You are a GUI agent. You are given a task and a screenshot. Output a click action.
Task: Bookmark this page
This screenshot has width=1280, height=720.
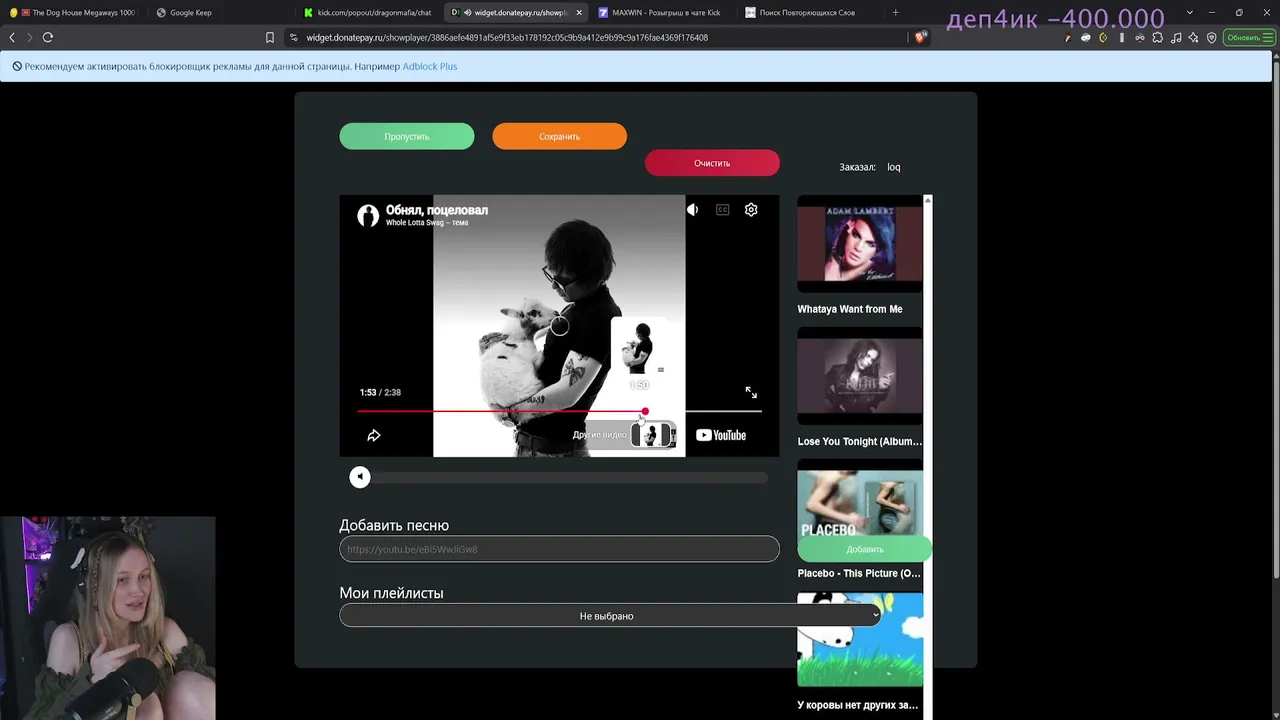click(x=270, y=37)
